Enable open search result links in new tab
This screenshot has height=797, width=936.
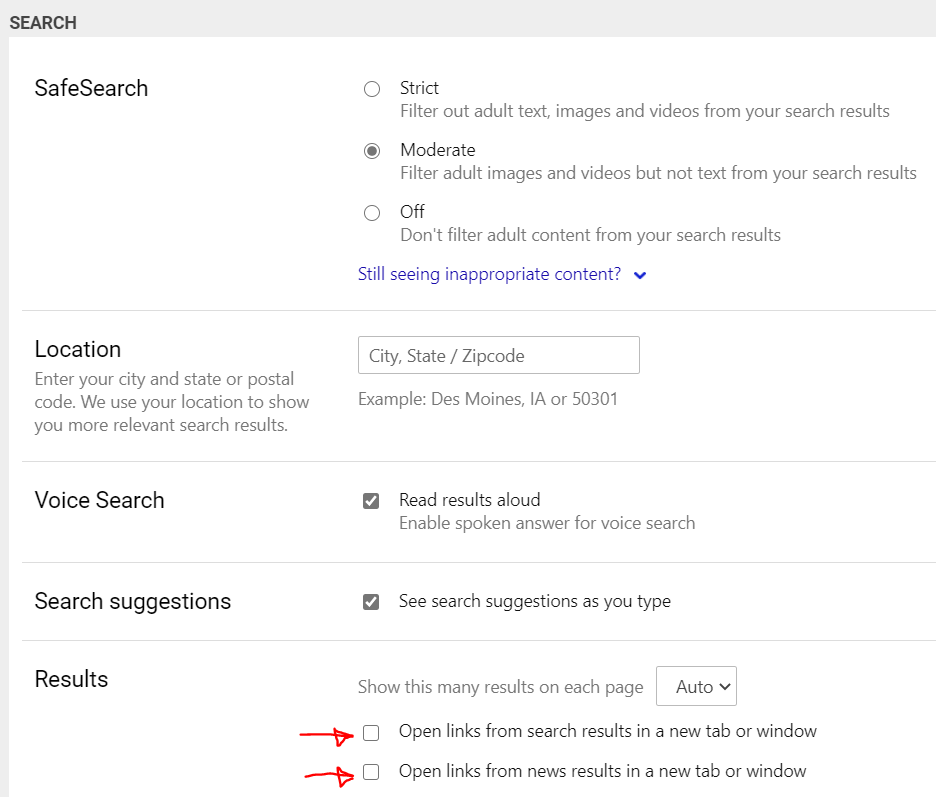pyautogui.click(x=371, y=733)
